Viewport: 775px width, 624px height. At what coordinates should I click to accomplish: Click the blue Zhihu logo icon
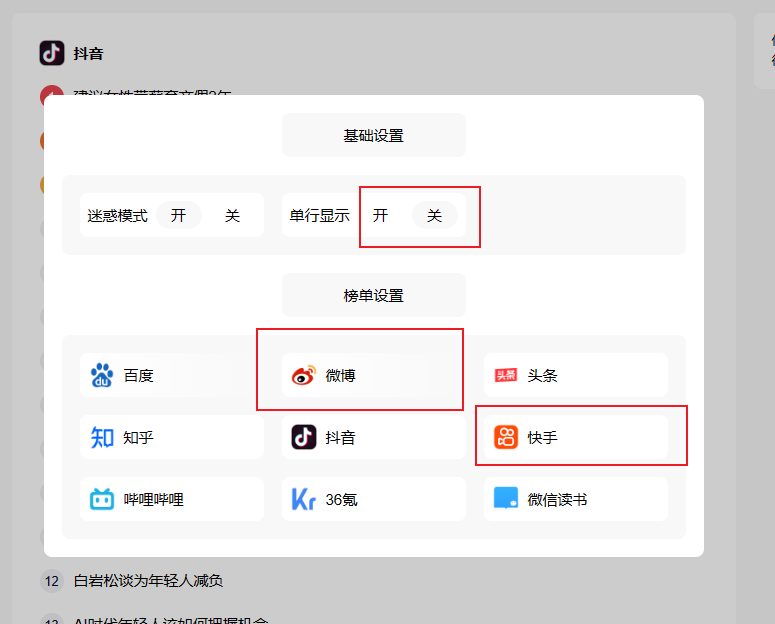pyautogui.click(x=102, y=438)
